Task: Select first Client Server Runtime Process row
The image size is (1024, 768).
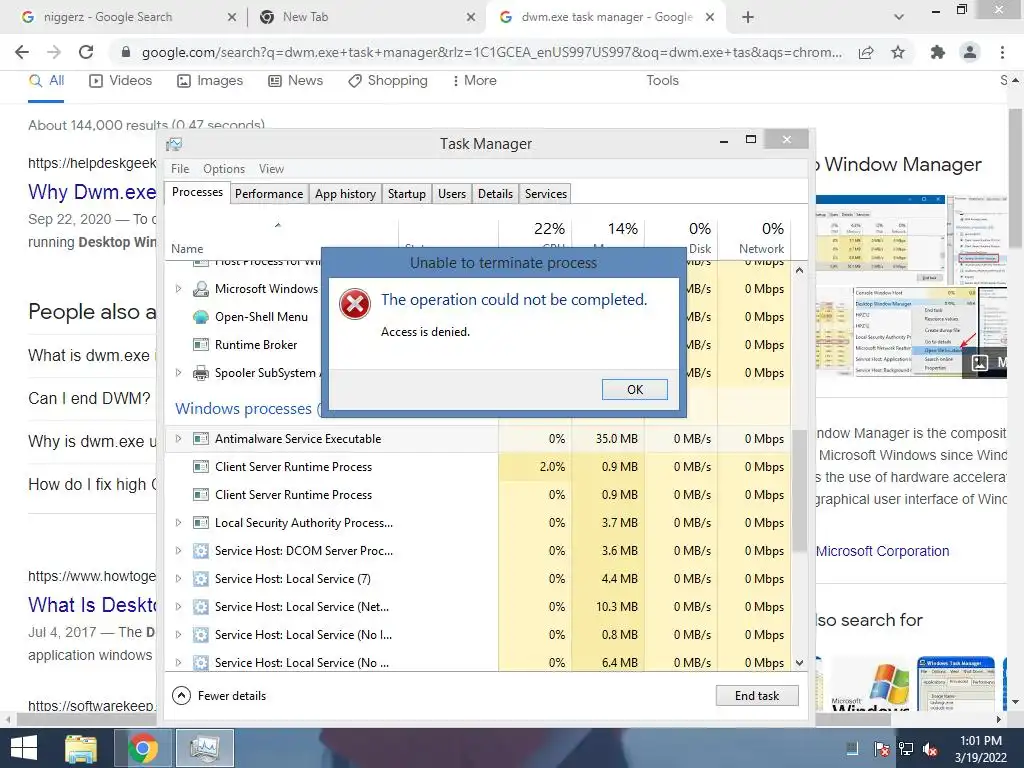Action: click(478, 467)
